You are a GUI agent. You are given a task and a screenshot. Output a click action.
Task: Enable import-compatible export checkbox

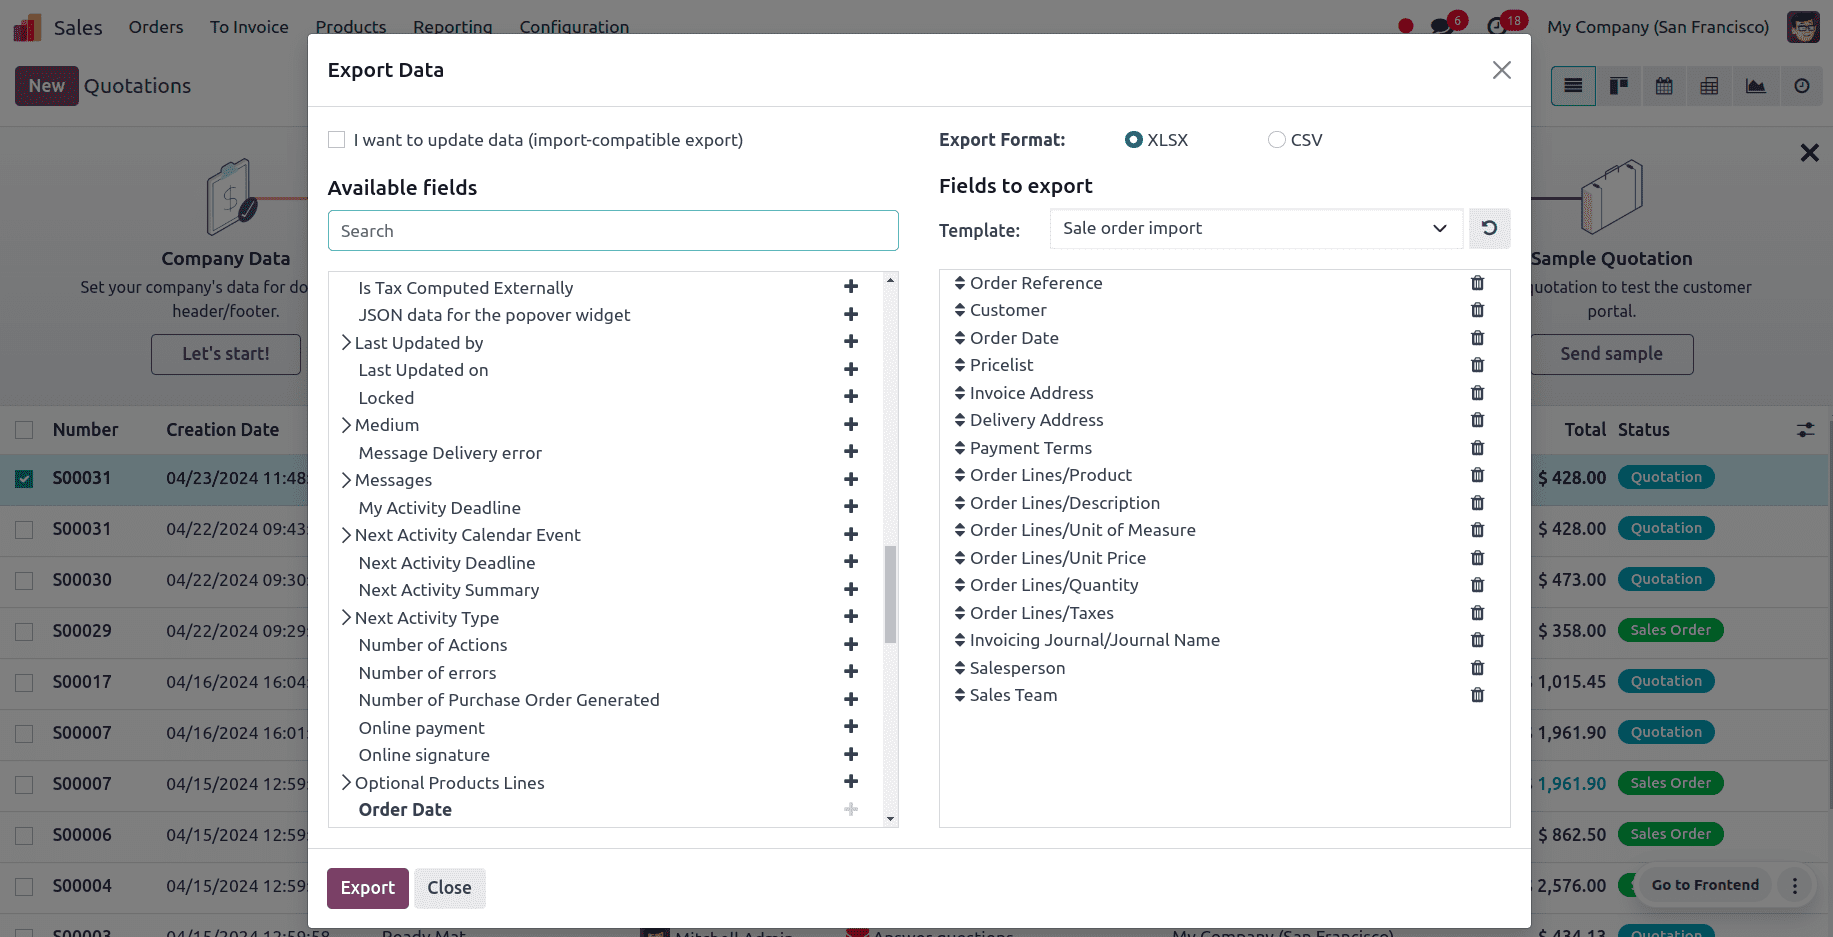(337, 140)
